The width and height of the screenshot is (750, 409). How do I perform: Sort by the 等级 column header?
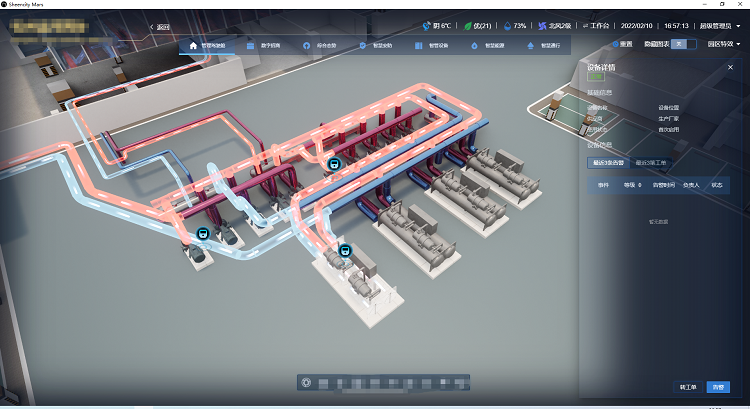click(632, 185)
